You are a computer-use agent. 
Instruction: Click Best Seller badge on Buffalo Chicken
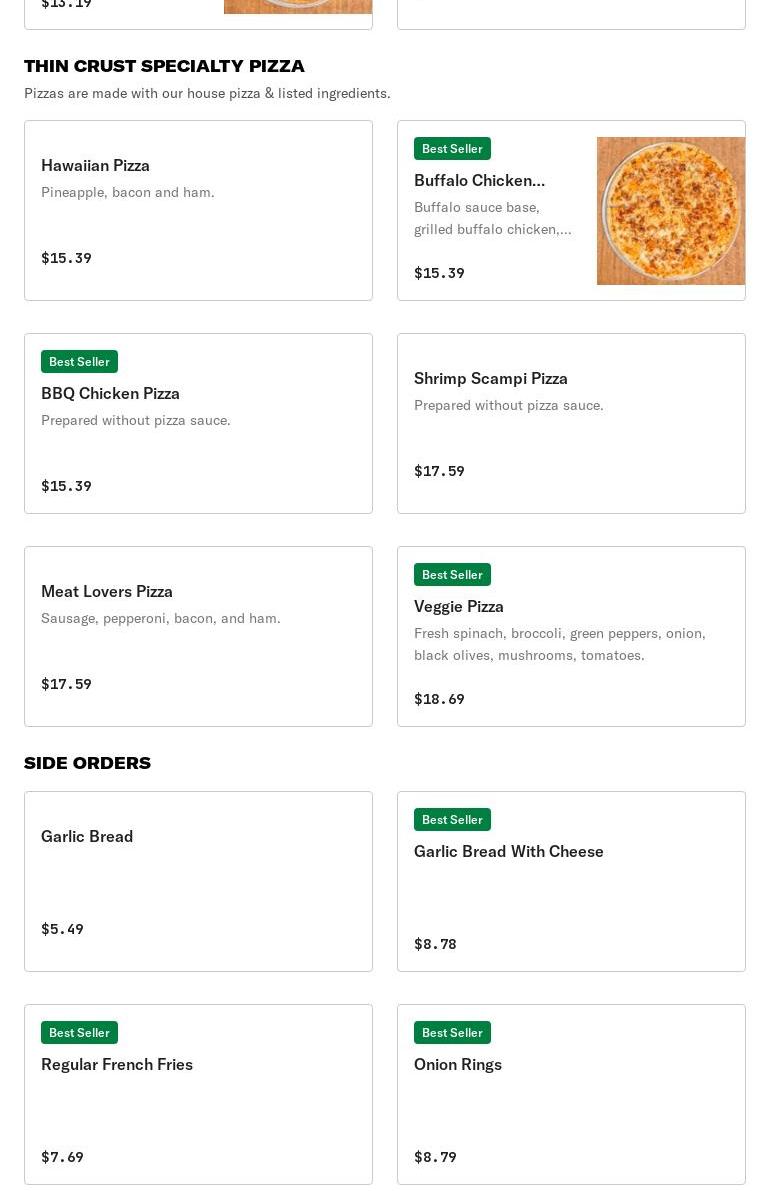point(452,149)
